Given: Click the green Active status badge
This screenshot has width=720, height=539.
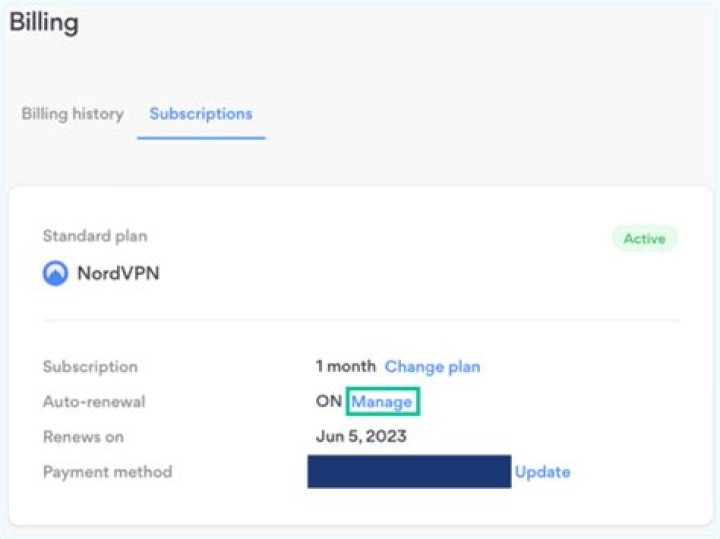Looking at the screenshot, I should (x=645, y=239).
